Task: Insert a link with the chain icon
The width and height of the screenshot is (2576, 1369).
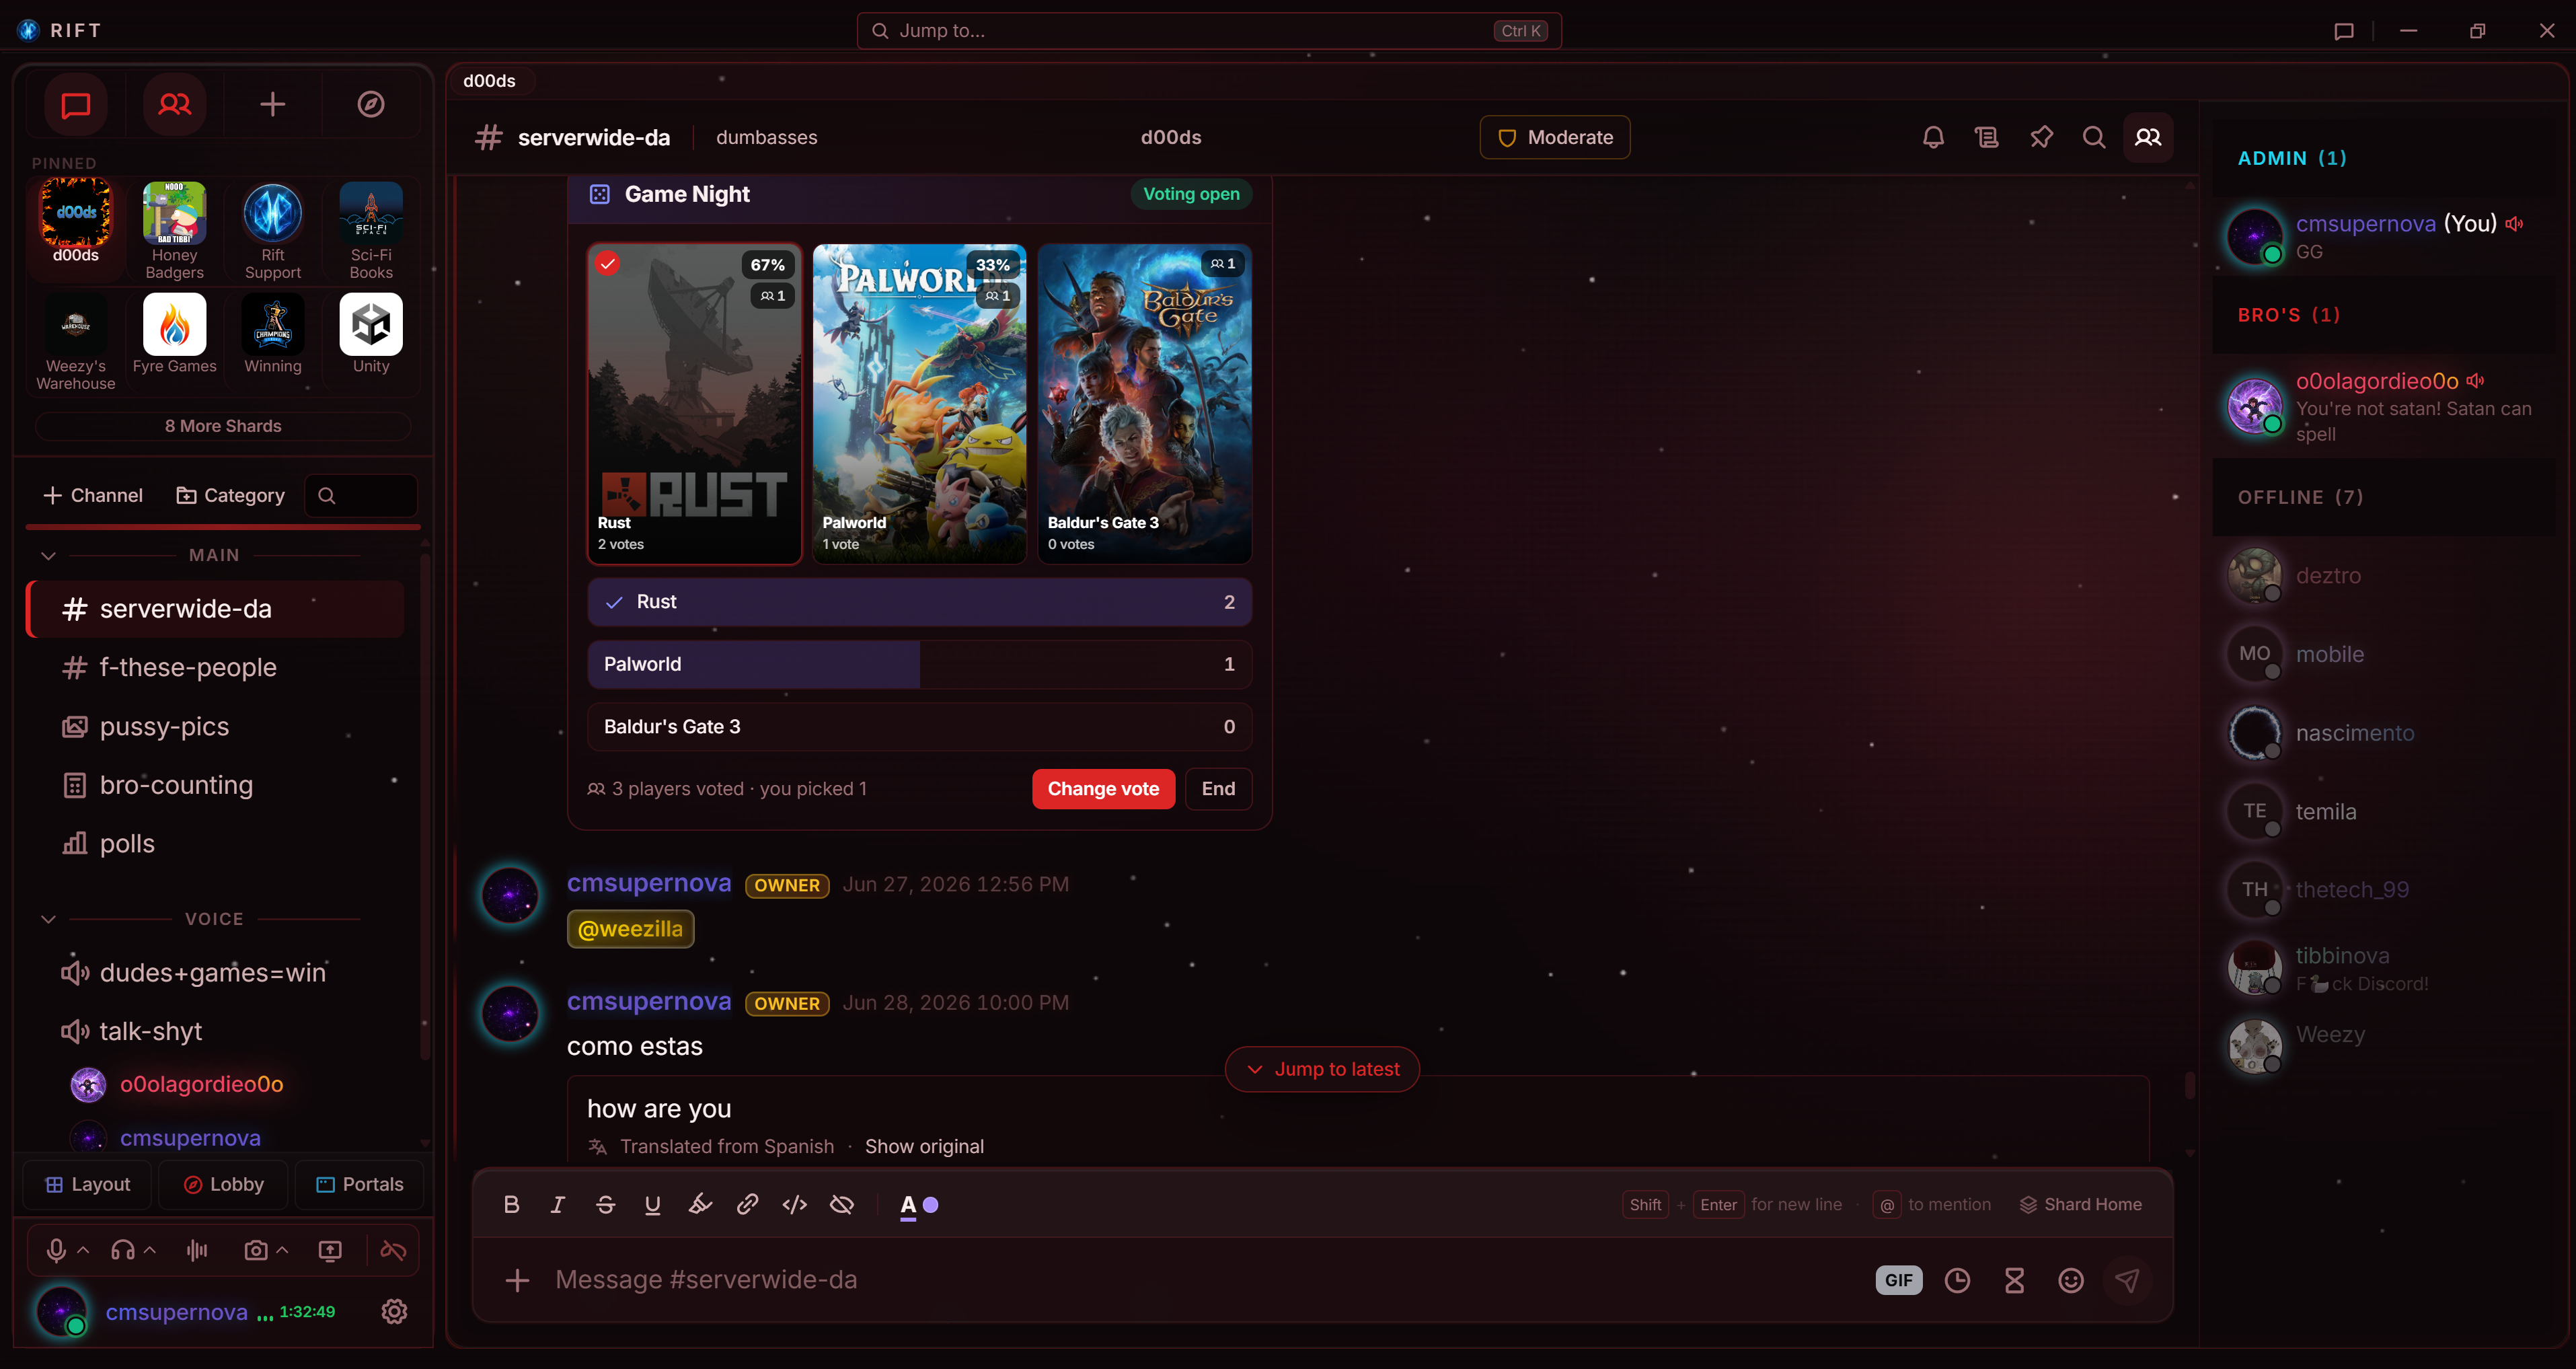Action: point(747,1205)
